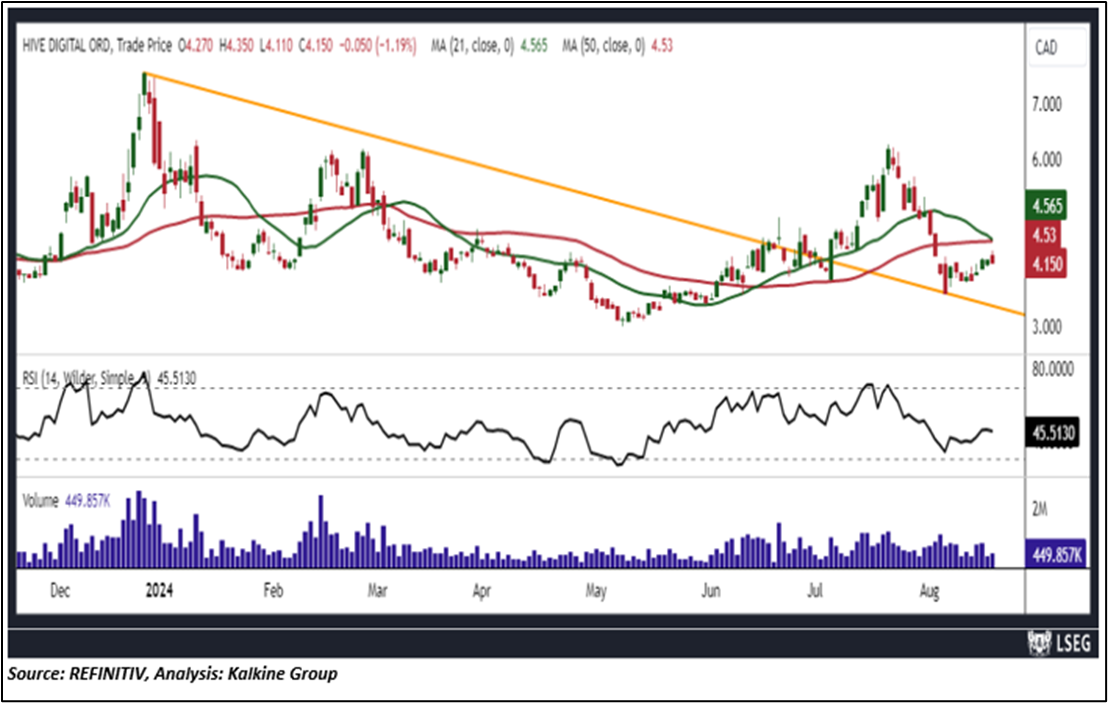This screenshot has width=1108, height=703.
Task: Click the 2024 date axis label
Action: pos(159,590)
